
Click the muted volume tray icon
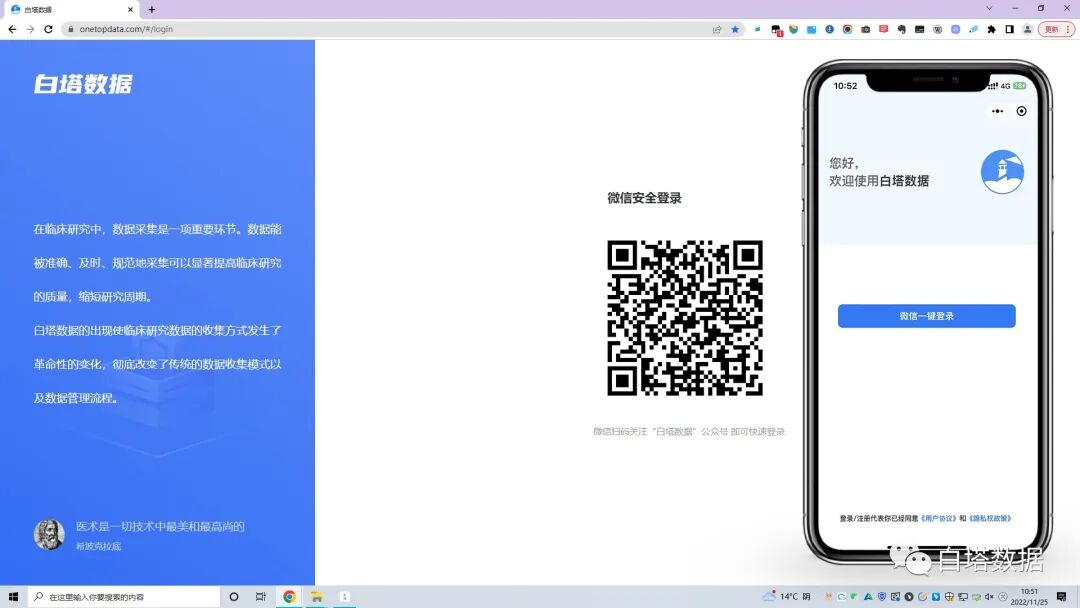pyautogui.click(x=990, y=597)
